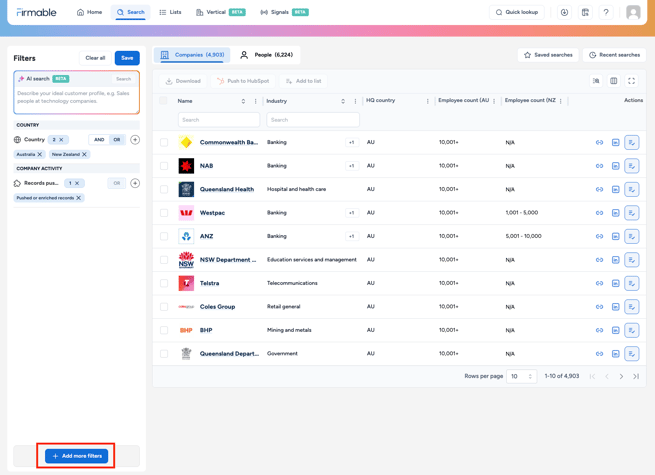Jump to the last results page

click(x=636, y=376)
